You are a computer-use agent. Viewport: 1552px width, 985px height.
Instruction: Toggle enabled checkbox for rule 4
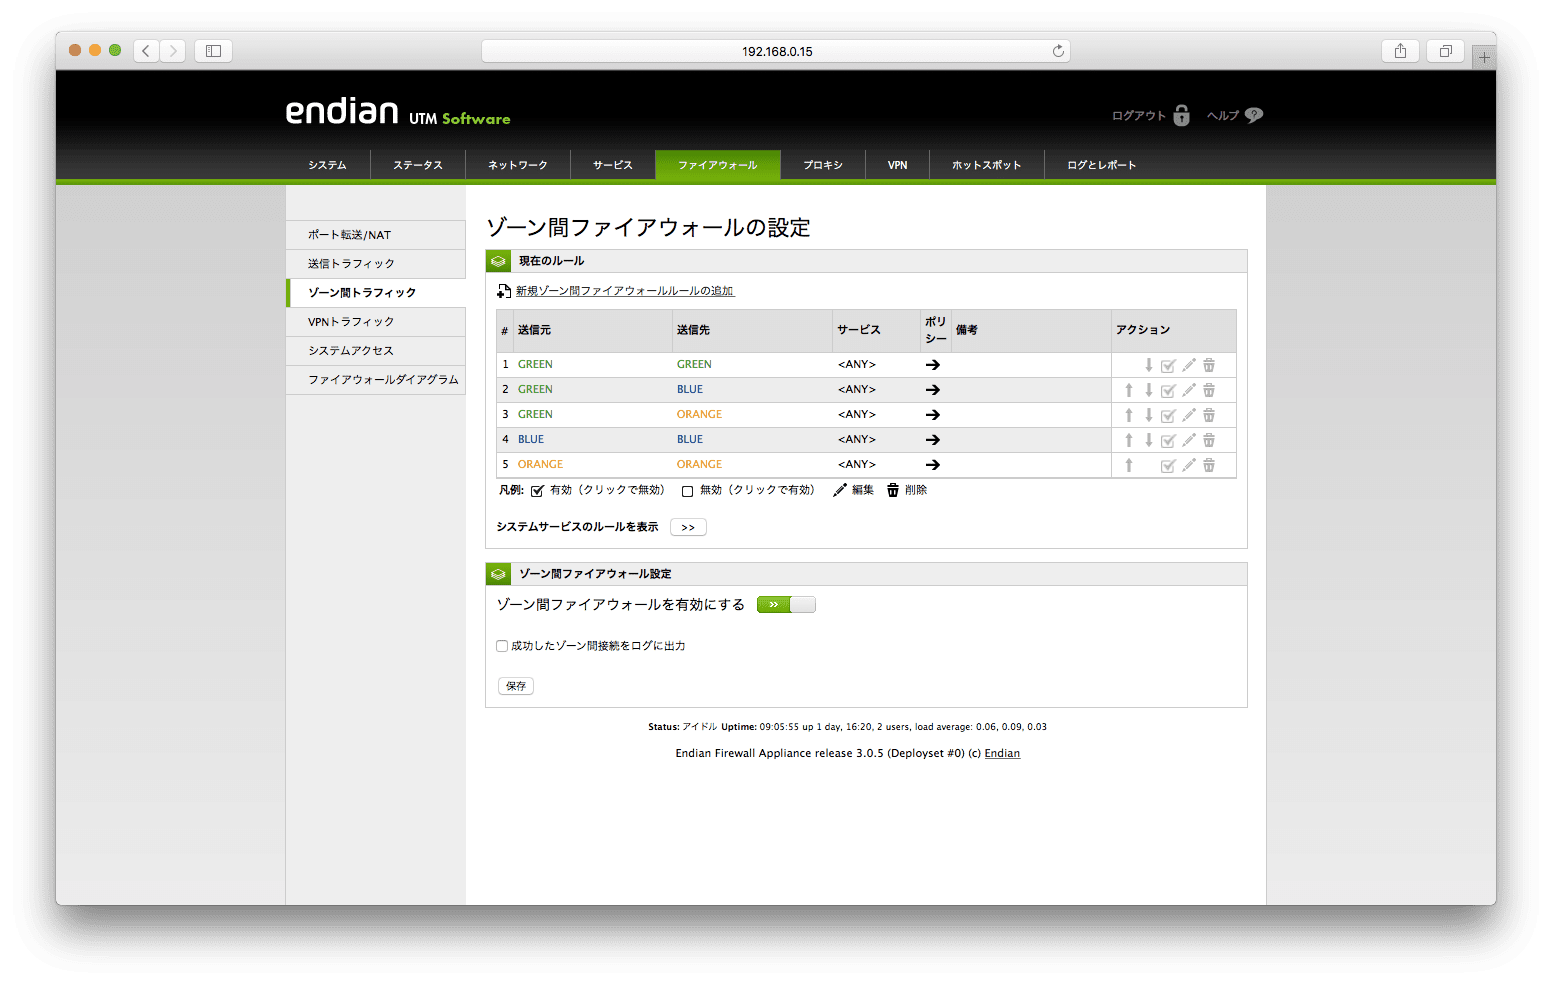1168,441
